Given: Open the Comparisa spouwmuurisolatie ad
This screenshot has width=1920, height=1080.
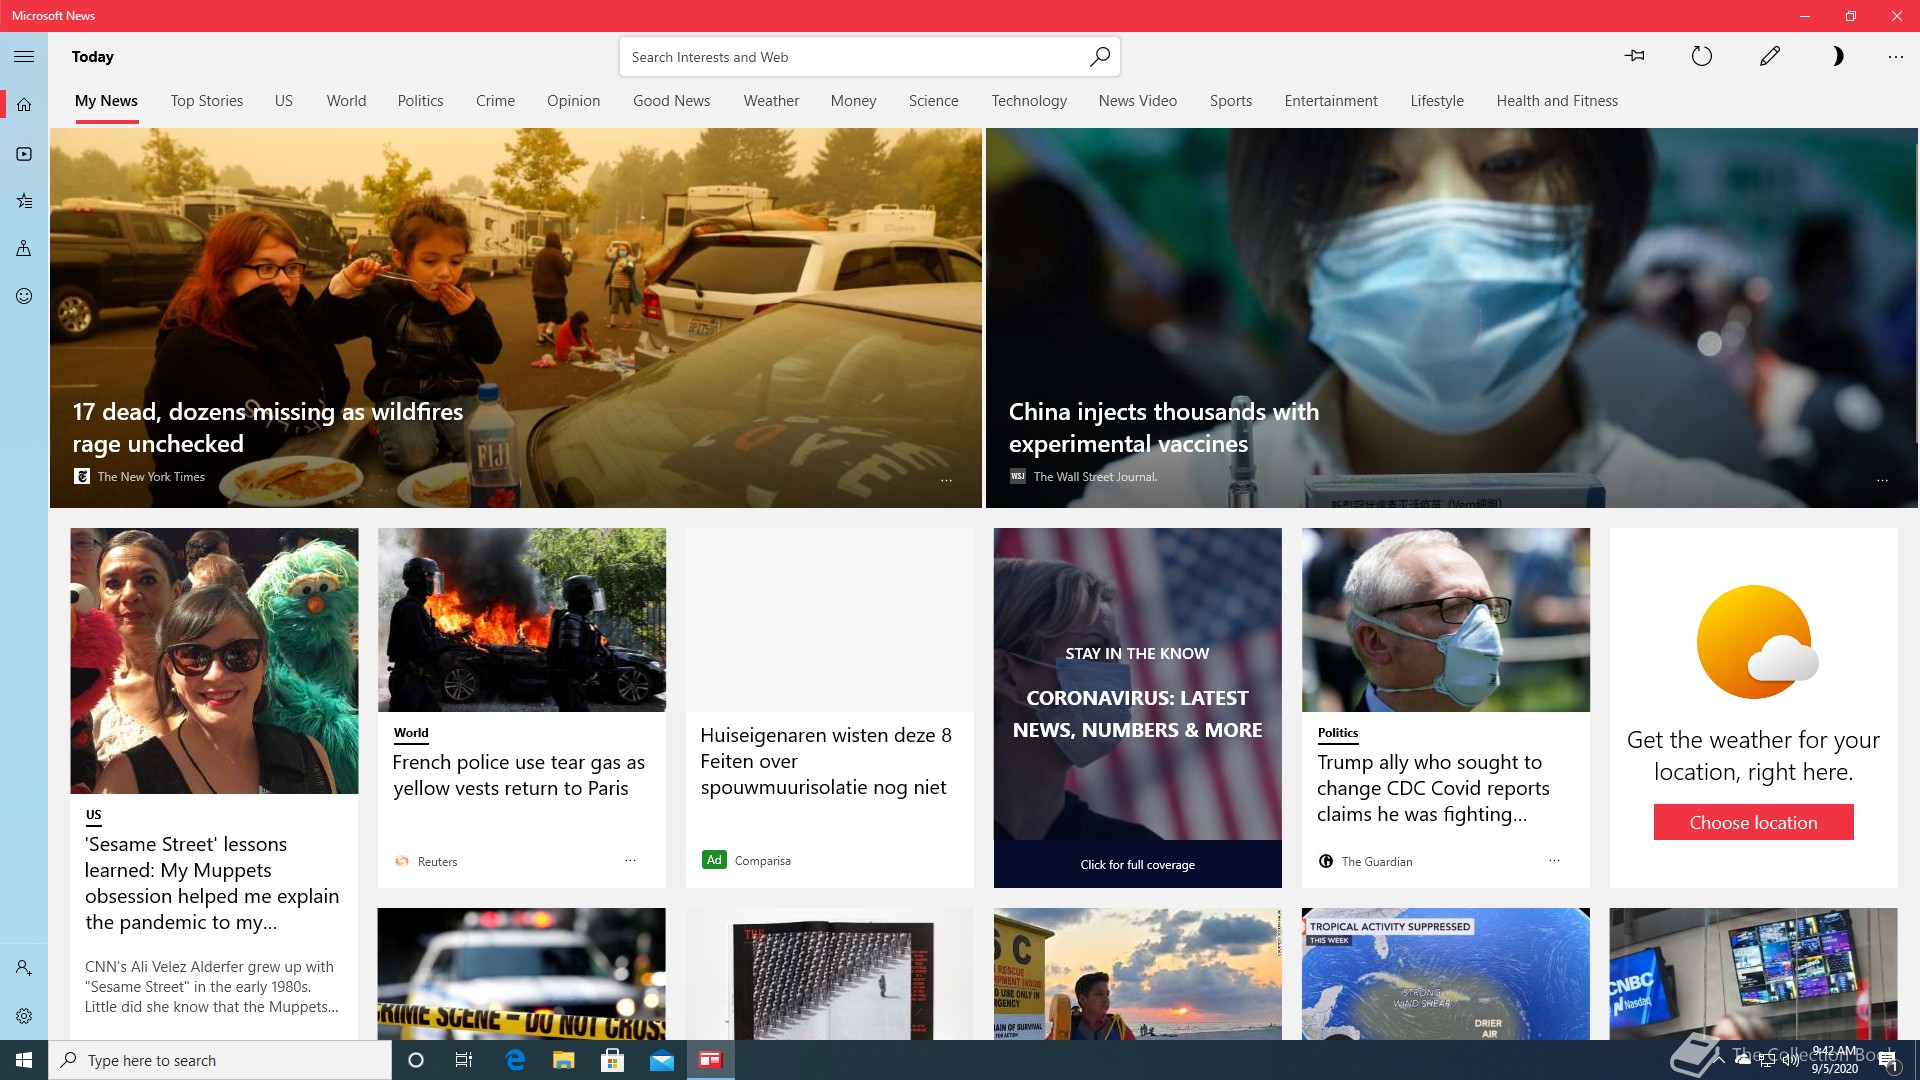Looking at the screenshot, I should [x=825, y=761].
